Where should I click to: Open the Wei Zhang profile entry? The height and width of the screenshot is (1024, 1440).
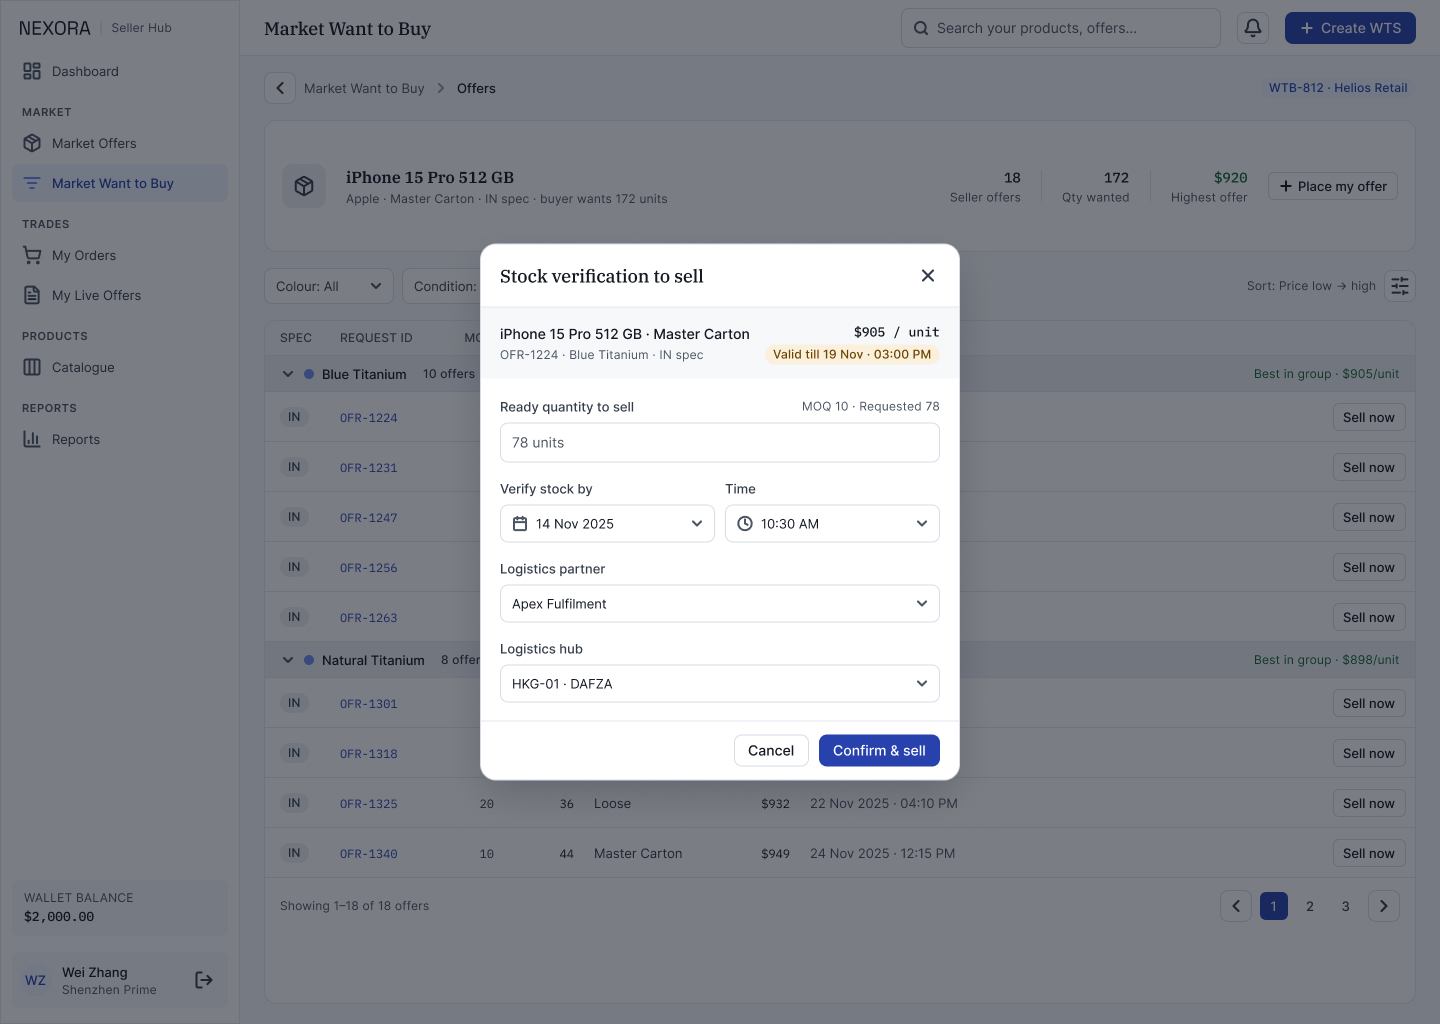pos(120,980)
